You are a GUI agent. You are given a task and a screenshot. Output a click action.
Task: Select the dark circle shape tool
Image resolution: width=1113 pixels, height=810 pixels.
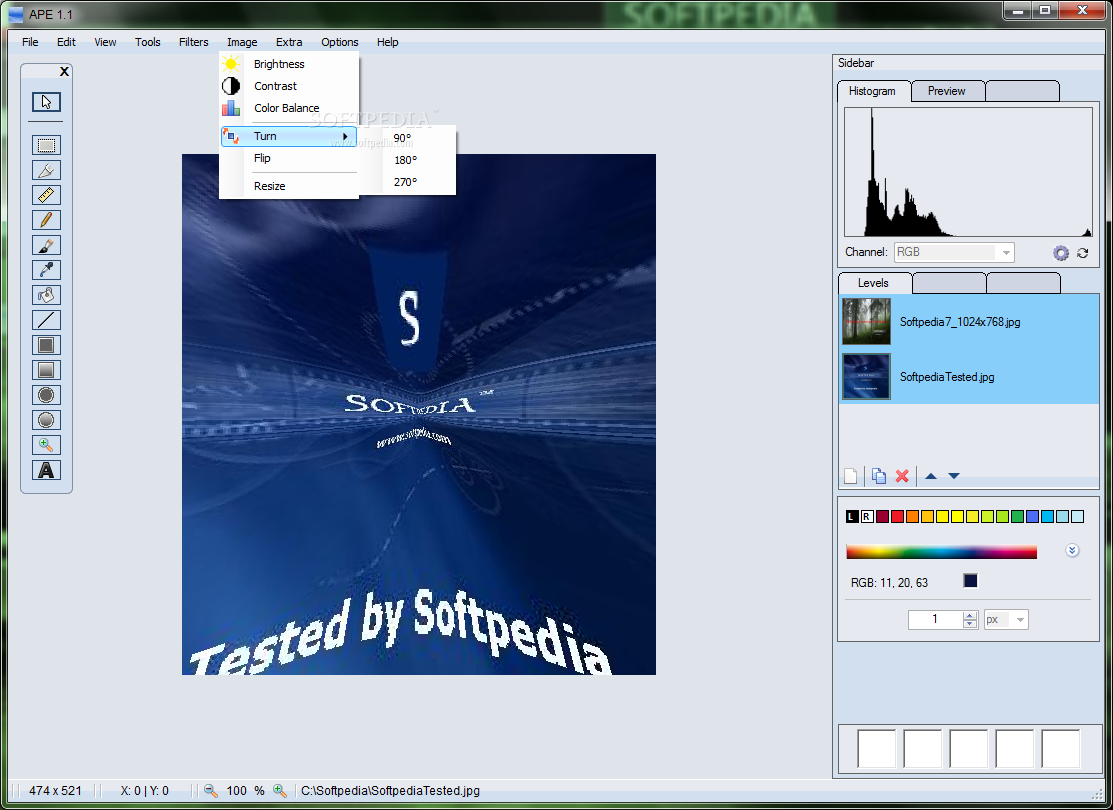coord(46,395)
